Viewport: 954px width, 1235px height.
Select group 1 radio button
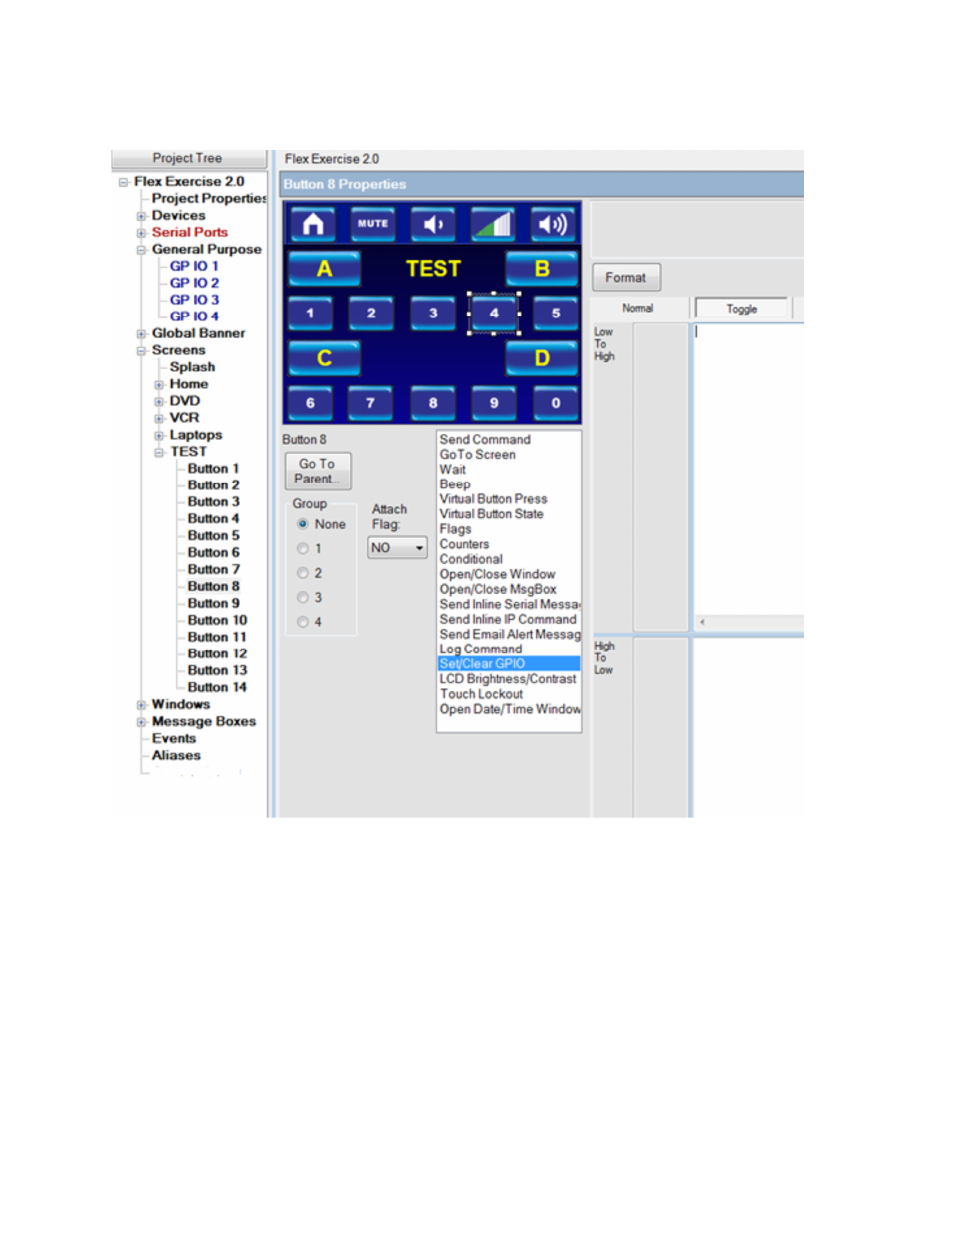302,549
